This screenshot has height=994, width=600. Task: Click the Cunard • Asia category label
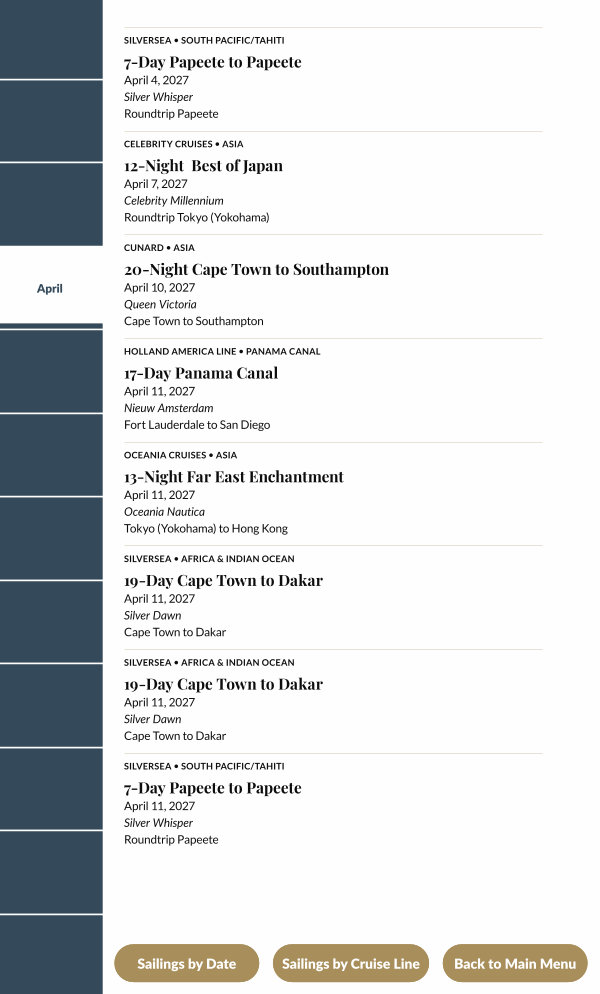(159, 248)
